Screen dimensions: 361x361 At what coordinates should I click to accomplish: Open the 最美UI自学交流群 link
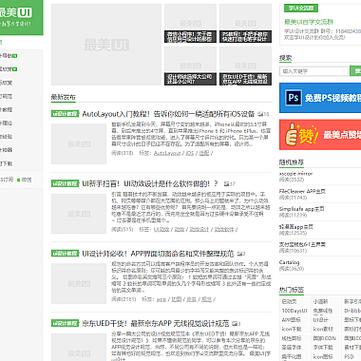pyautogui.click(x=309, y=22)
